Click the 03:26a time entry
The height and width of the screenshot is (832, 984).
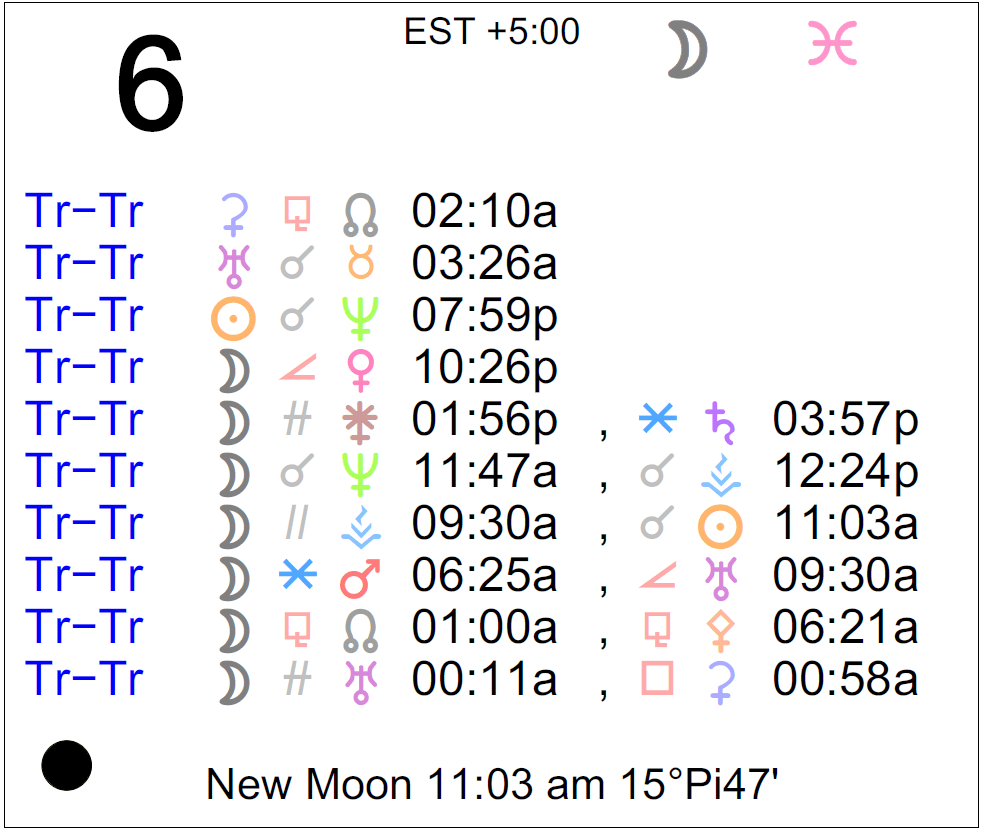484,265
